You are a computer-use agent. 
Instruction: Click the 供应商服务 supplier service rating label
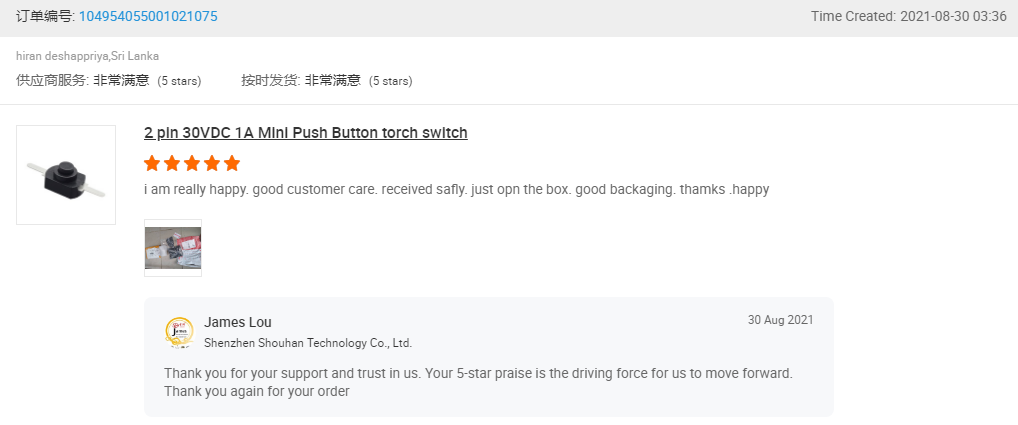51,80
